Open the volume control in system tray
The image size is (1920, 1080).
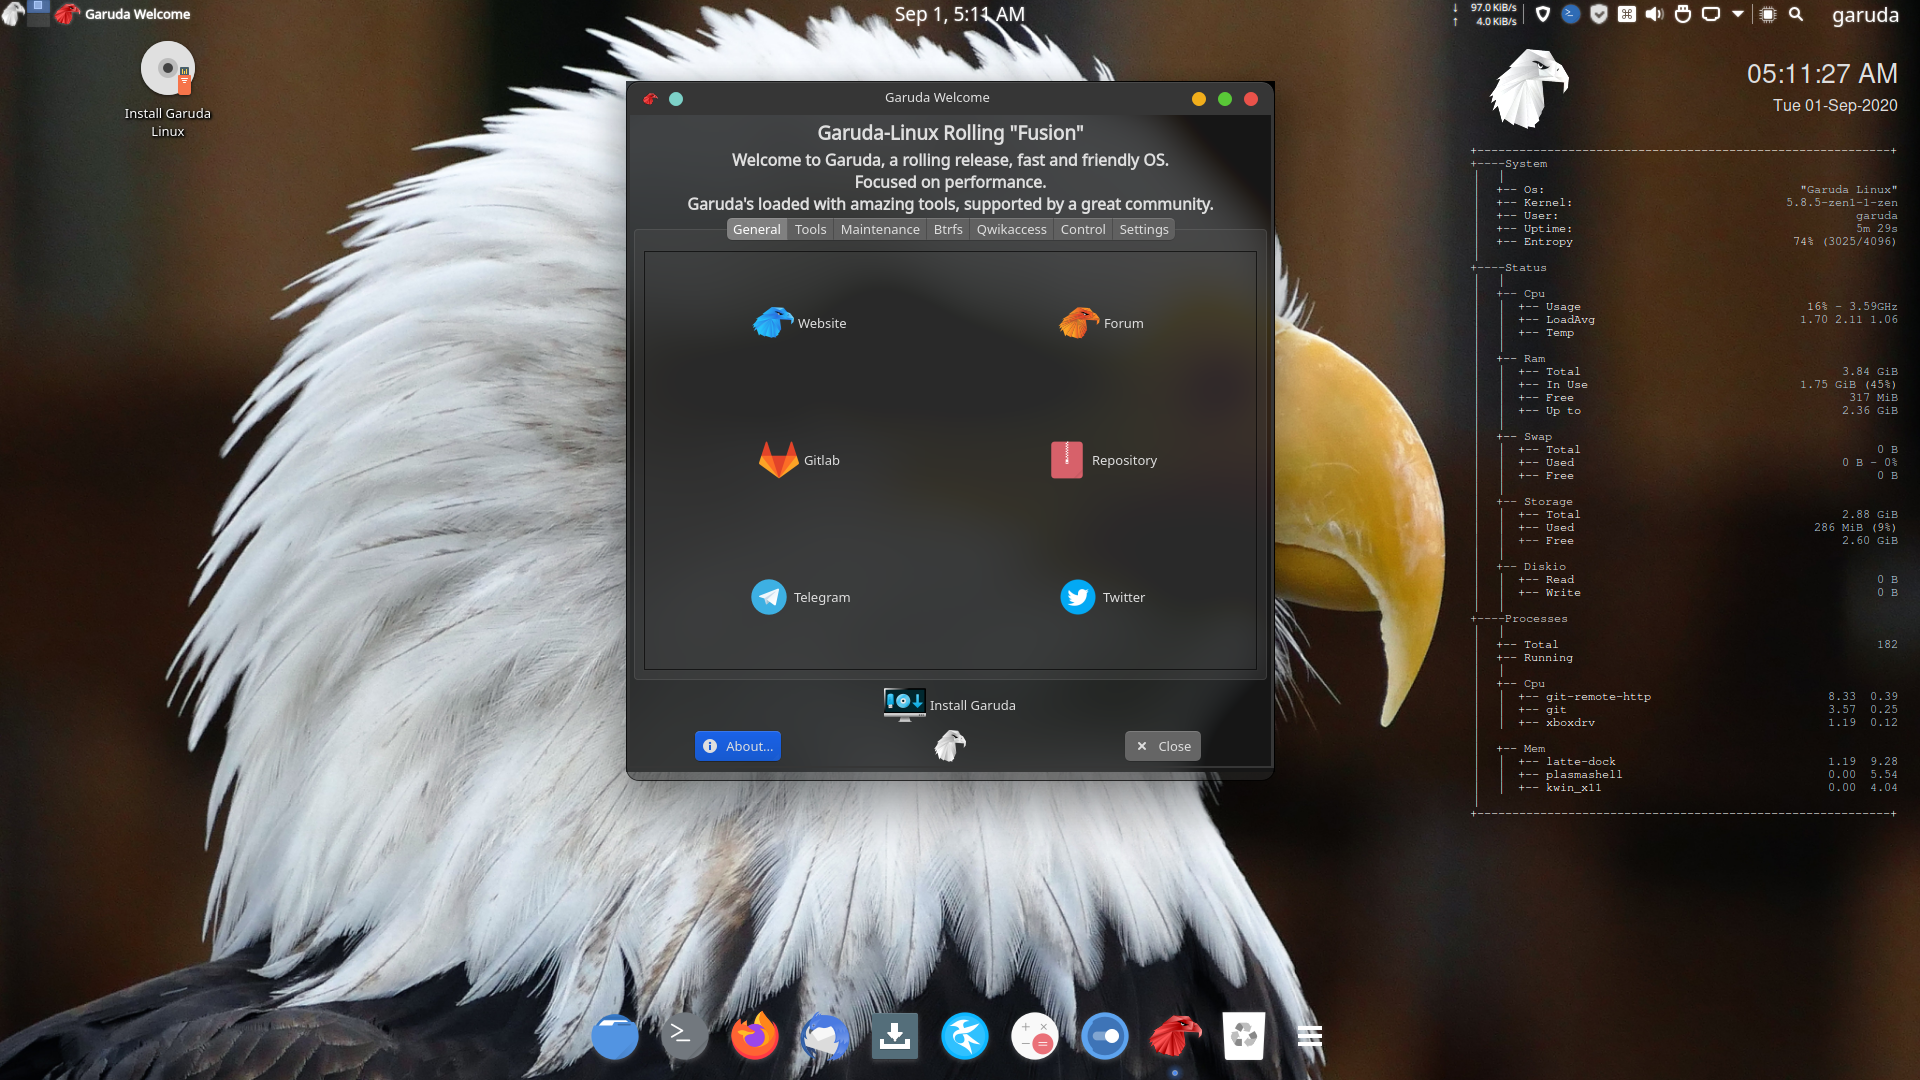click(x=1655, y=14)
